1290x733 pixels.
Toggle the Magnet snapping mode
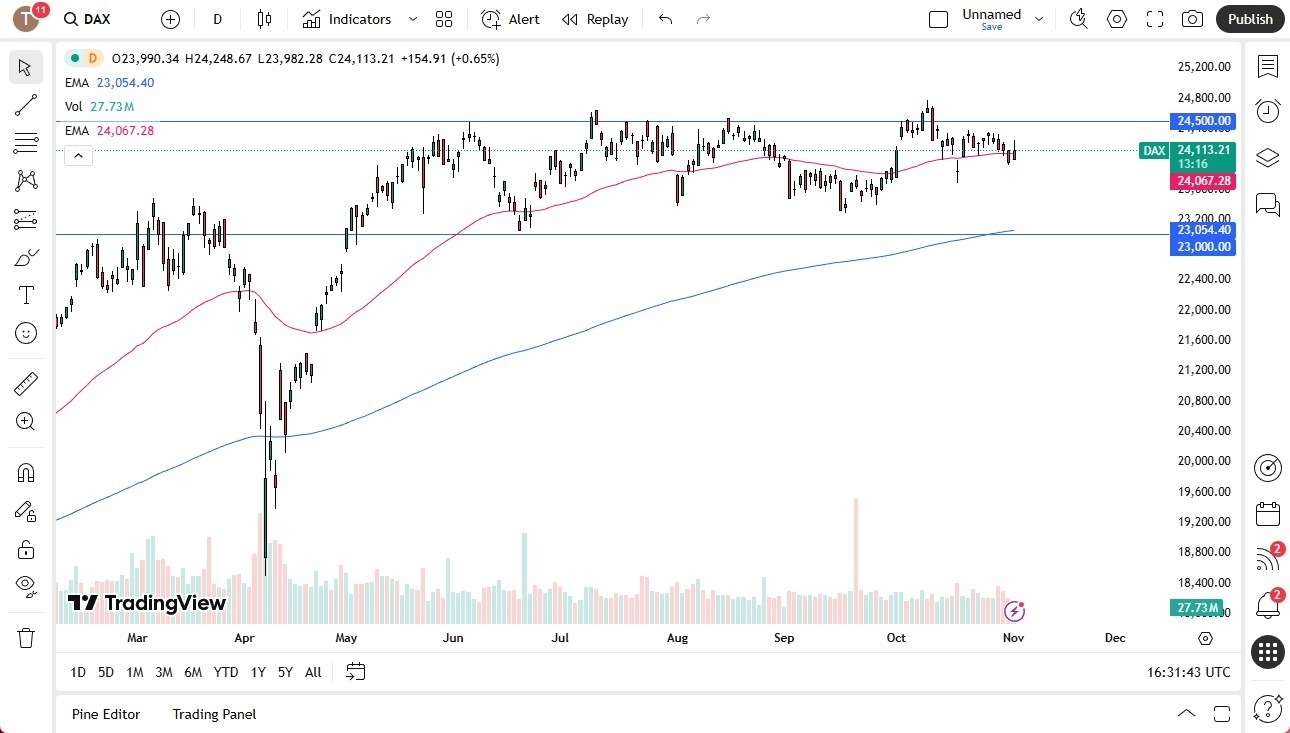point(25,472)
